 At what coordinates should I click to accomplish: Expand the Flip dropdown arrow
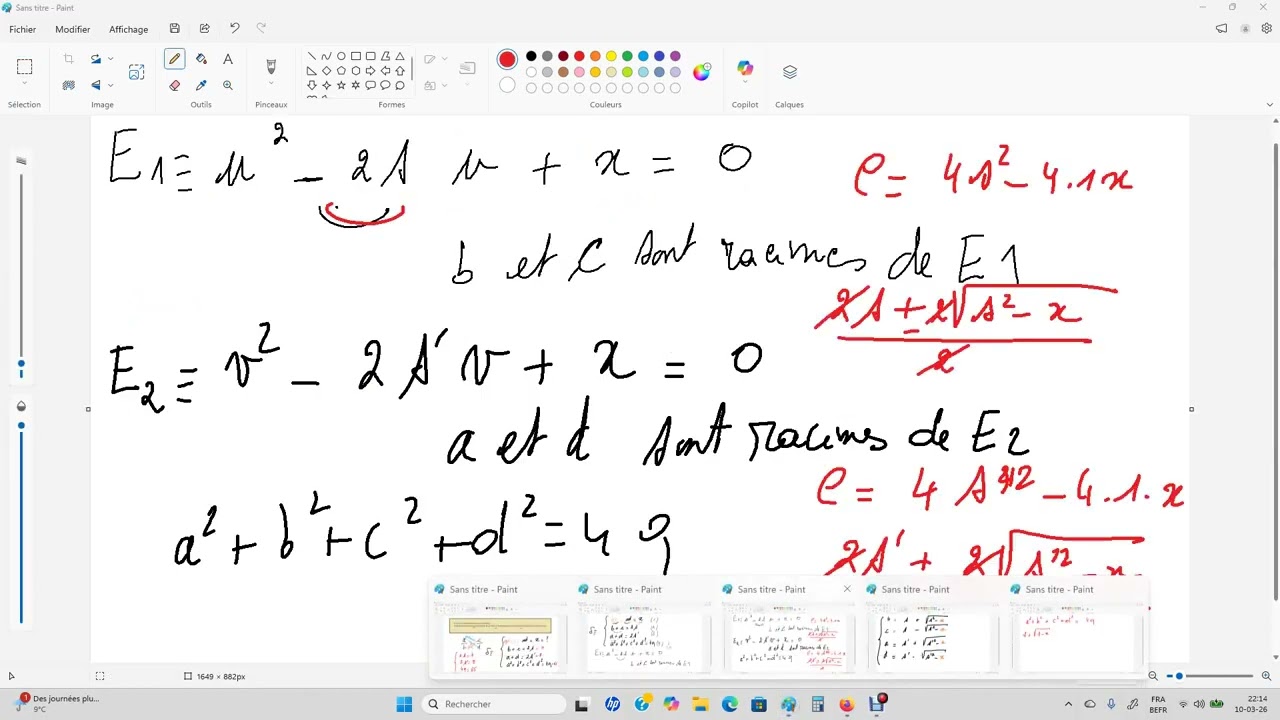point(110,85)
